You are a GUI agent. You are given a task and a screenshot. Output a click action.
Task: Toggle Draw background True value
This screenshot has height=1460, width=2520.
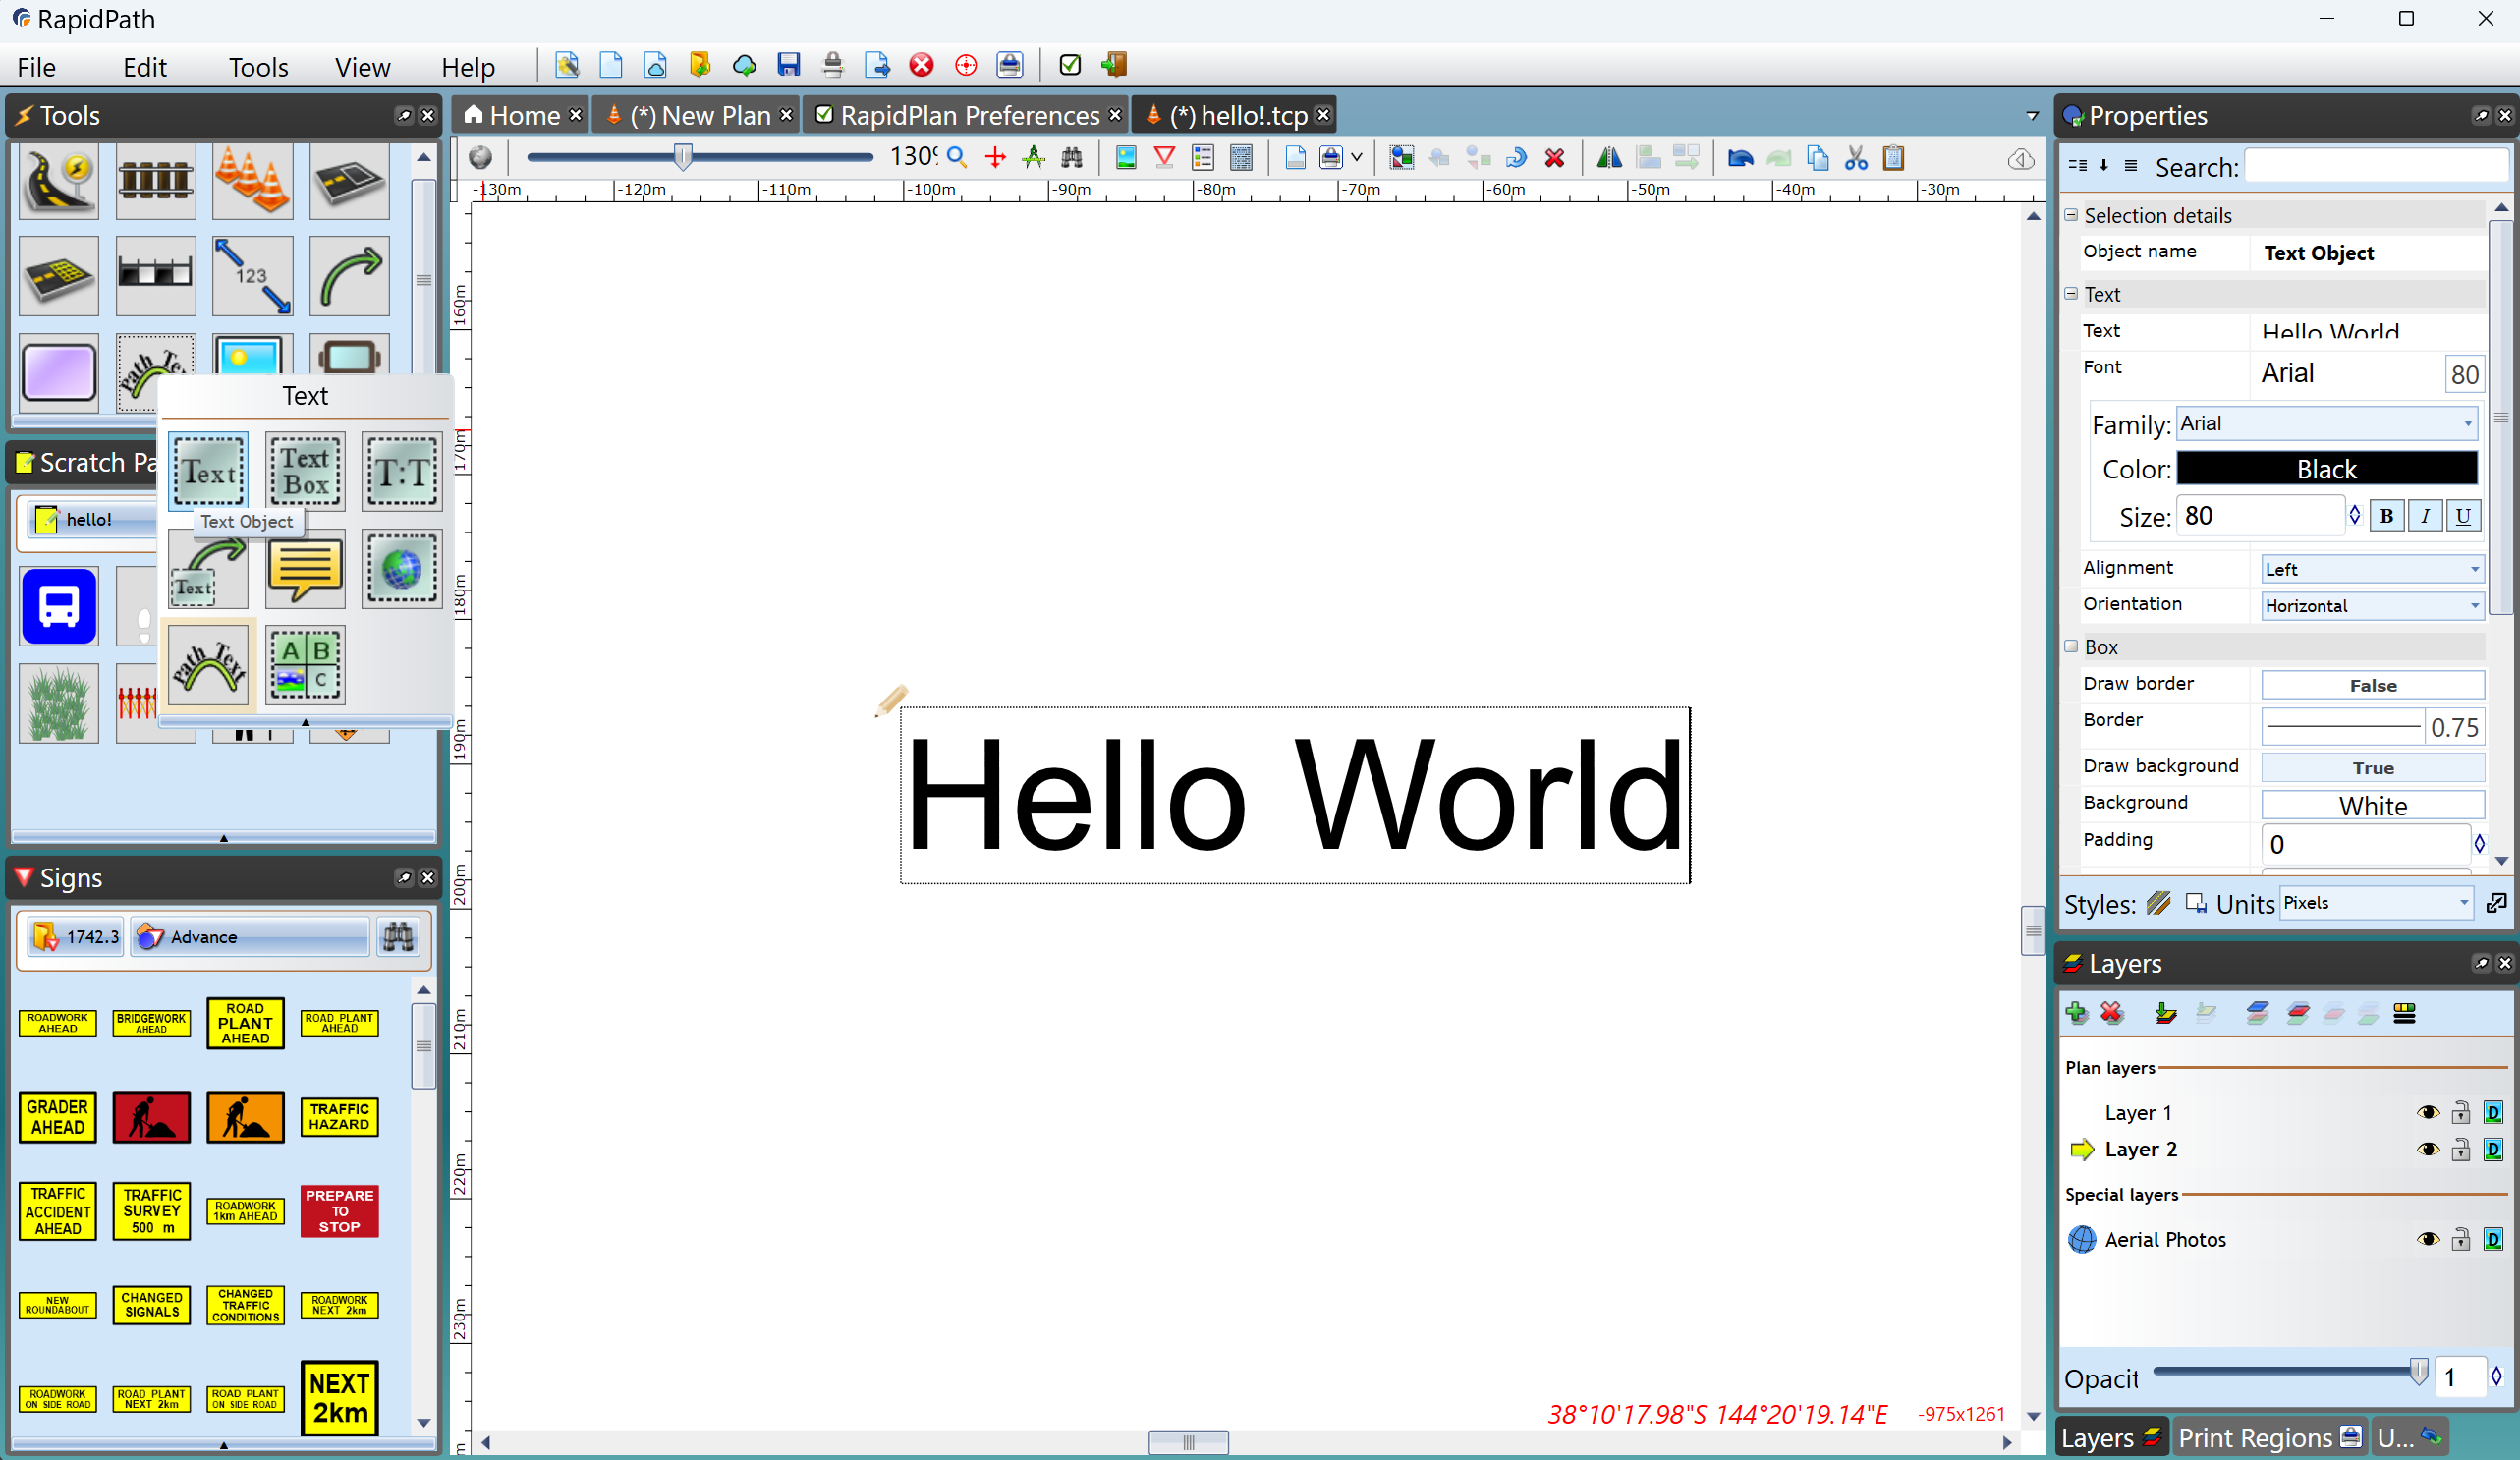(2373, 768)
